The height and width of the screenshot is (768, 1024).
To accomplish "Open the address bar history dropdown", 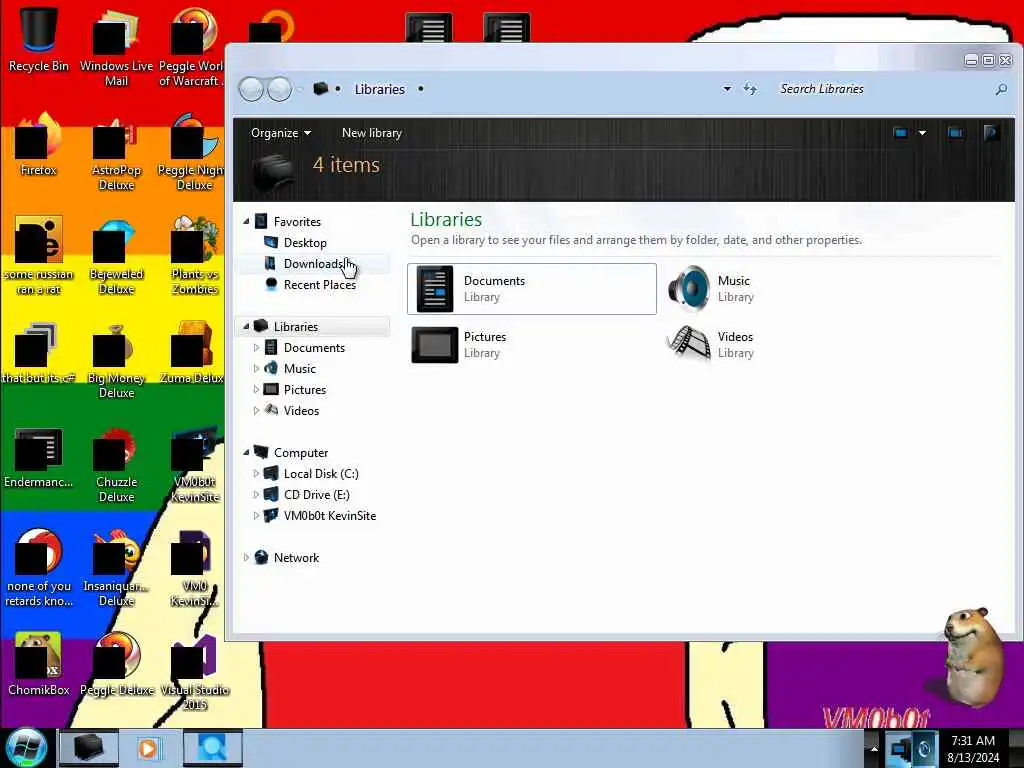I will click(727, 89).
